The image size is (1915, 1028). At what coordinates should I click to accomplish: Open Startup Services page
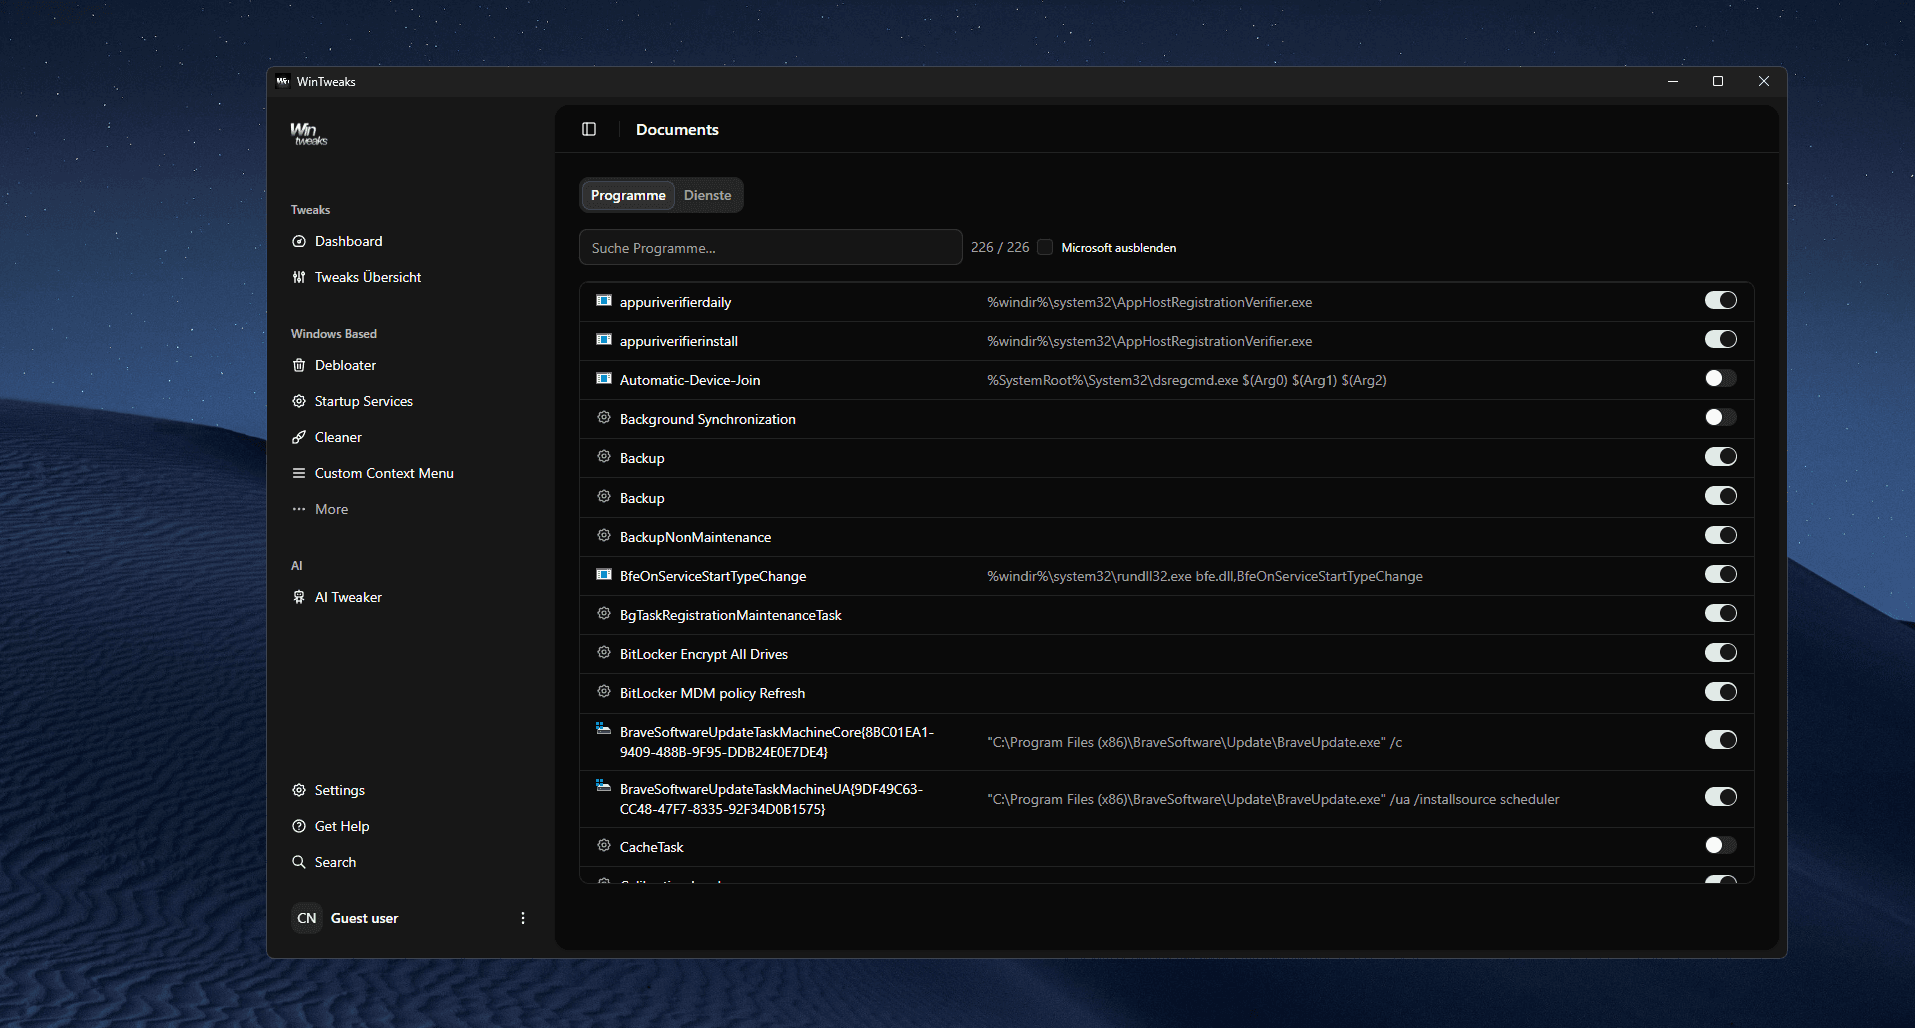(x=363, y=401)
